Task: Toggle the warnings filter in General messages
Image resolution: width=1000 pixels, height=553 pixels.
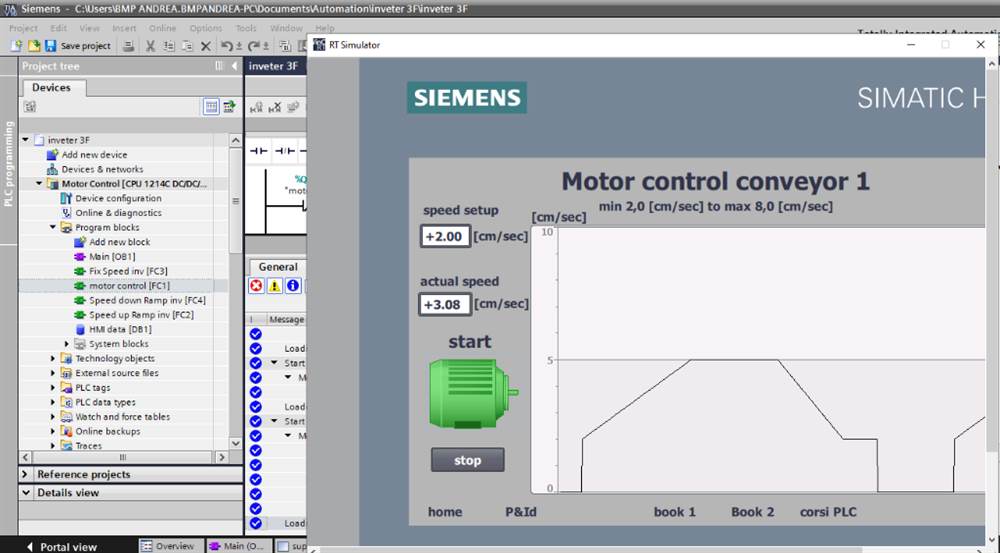Action: coord(274,286)
